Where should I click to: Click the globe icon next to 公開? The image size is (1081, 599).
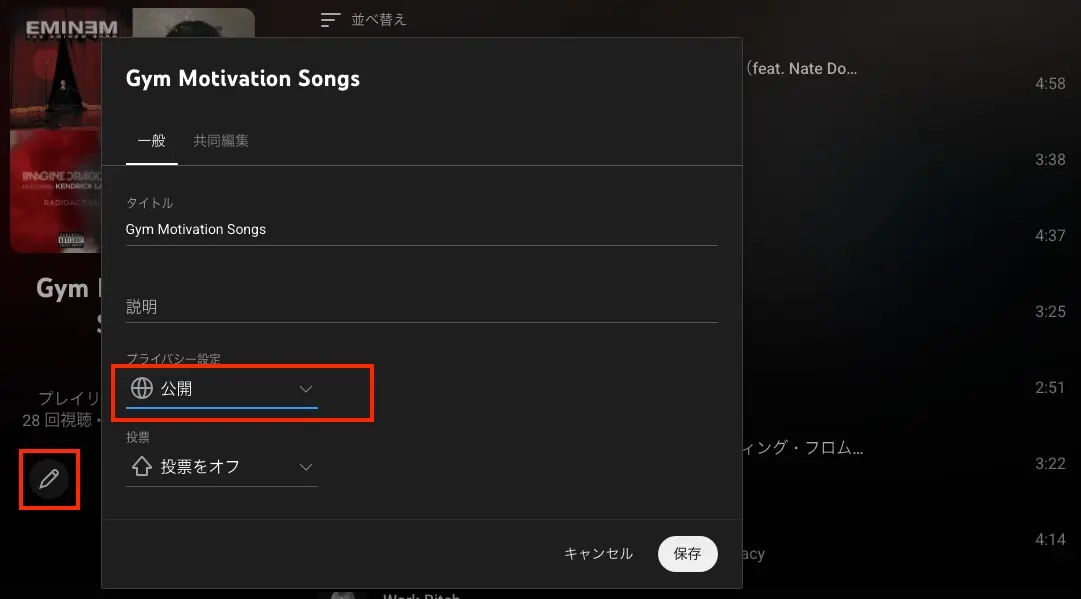click(141, 388)
